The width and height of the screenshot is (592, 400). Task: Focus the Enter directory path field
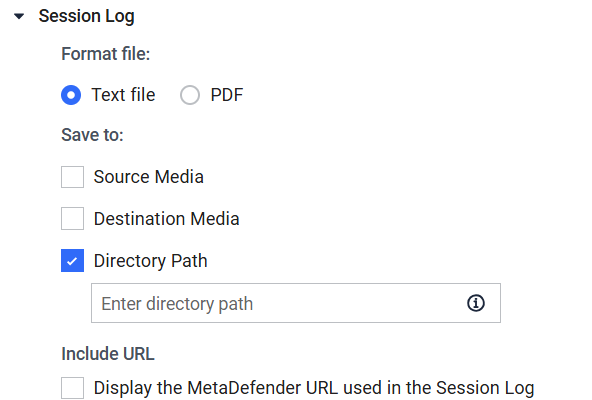pyautogui.click(x=296, y=303)
